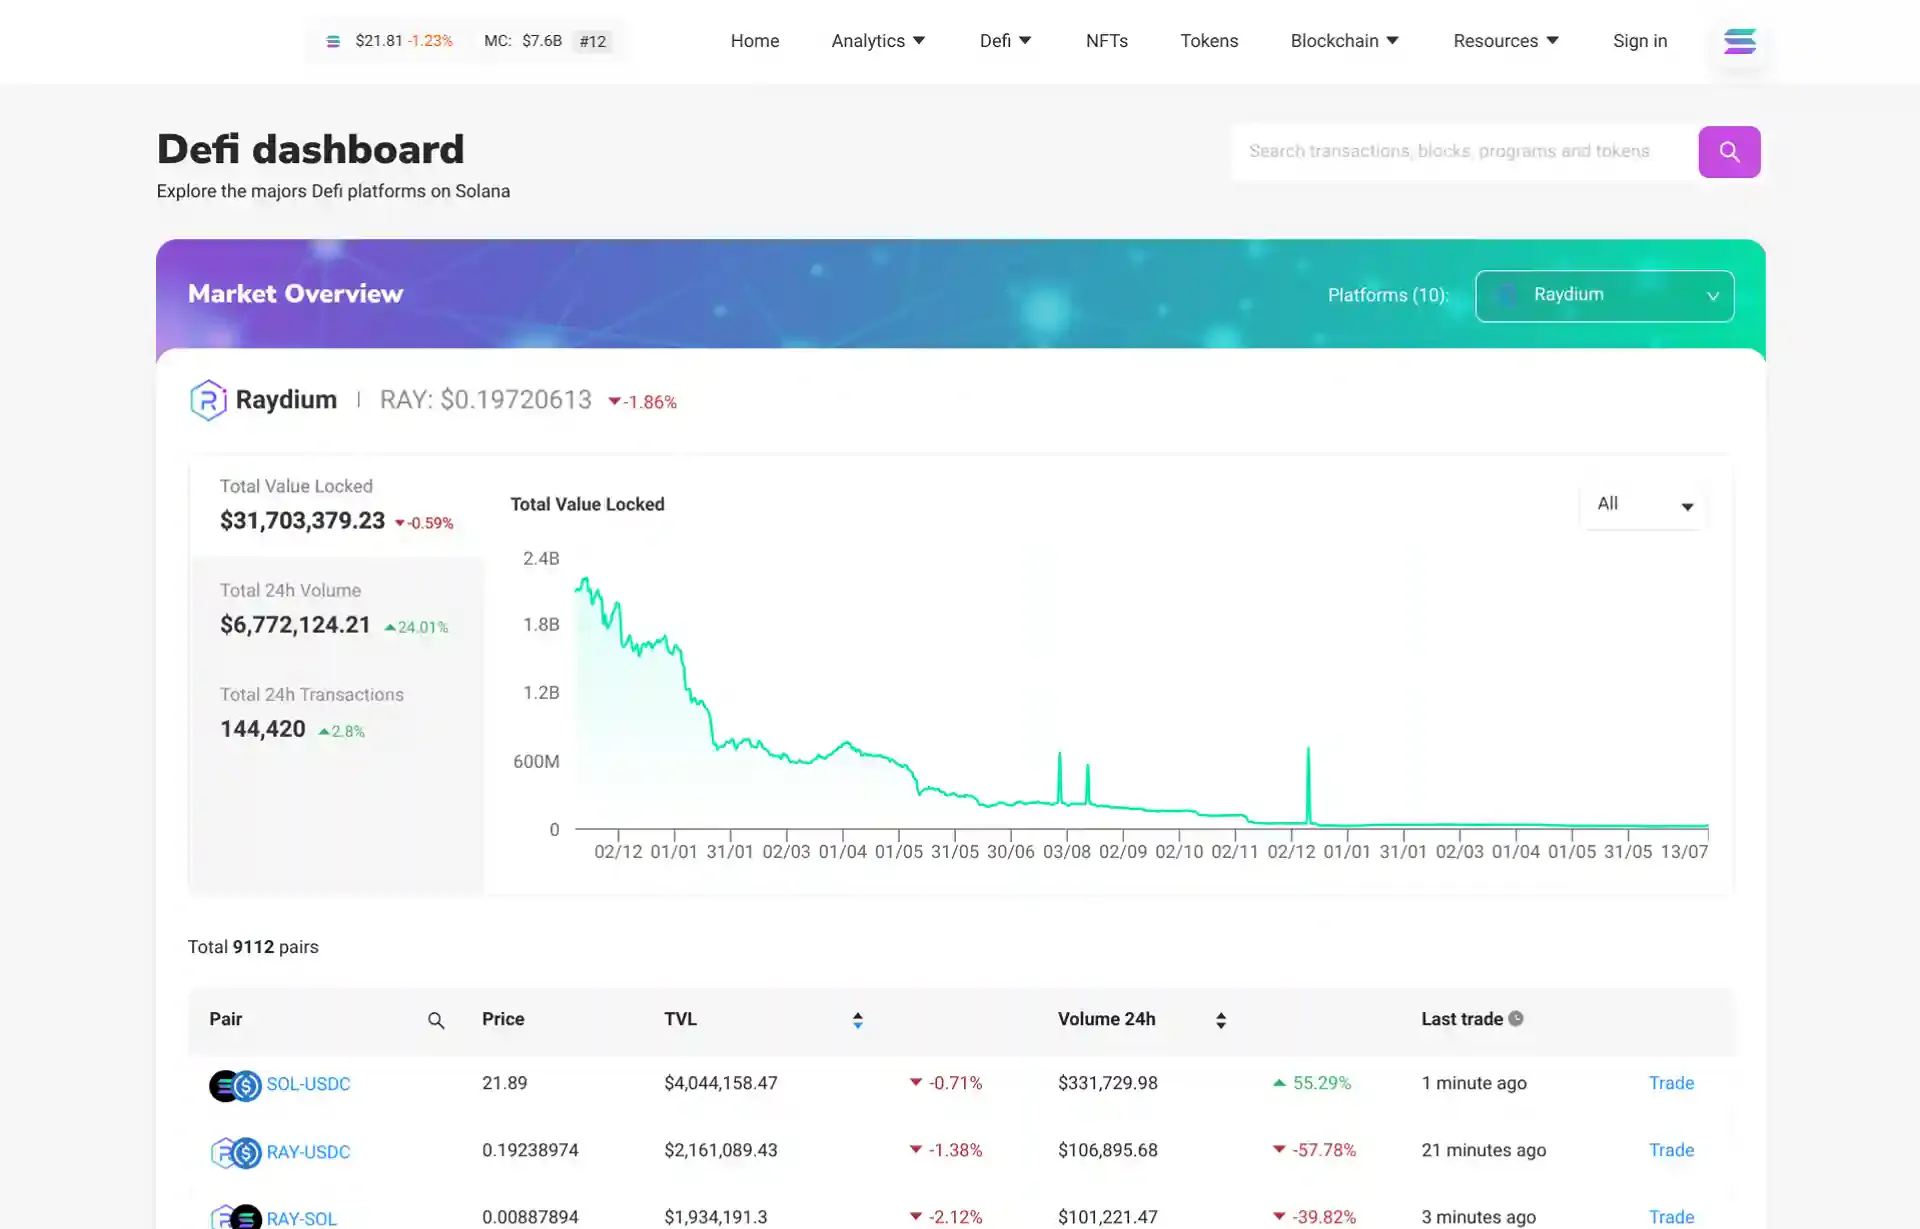Select the Total 24h Transactions stat card
The width and height of the screenshot is (1920, 1229).
tap(337, 714)
